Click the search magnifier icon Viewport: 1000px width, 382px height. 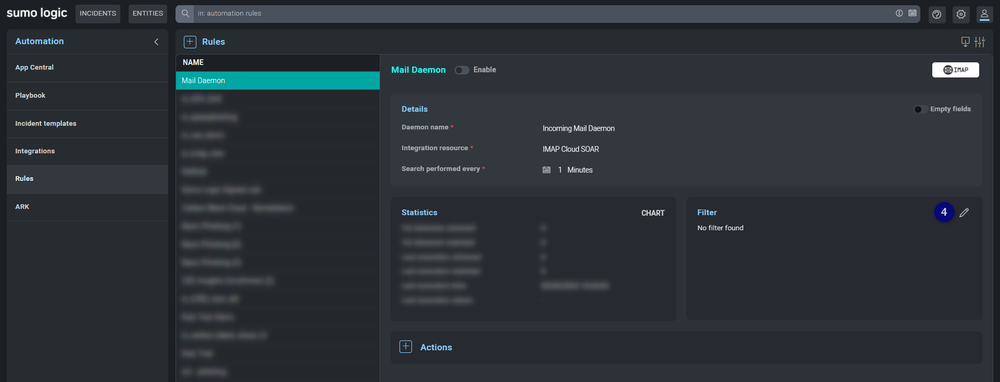[185, 13]
